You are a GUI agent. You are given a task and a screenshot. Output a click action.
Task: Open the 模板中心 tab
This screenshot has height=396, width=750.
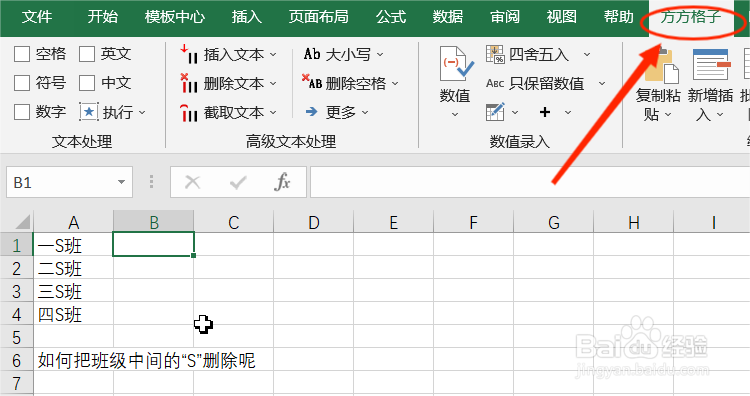click(x=175, y=17)
